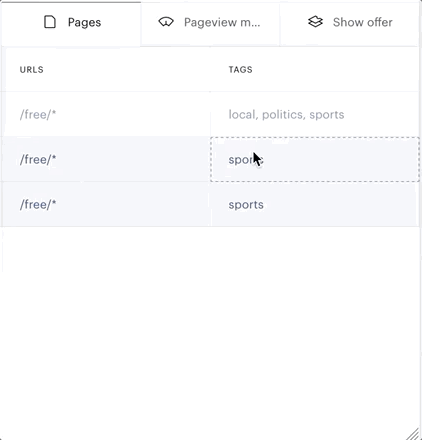Click the empty white area below the table
The image size is (422, 440).
click(211, 327)
